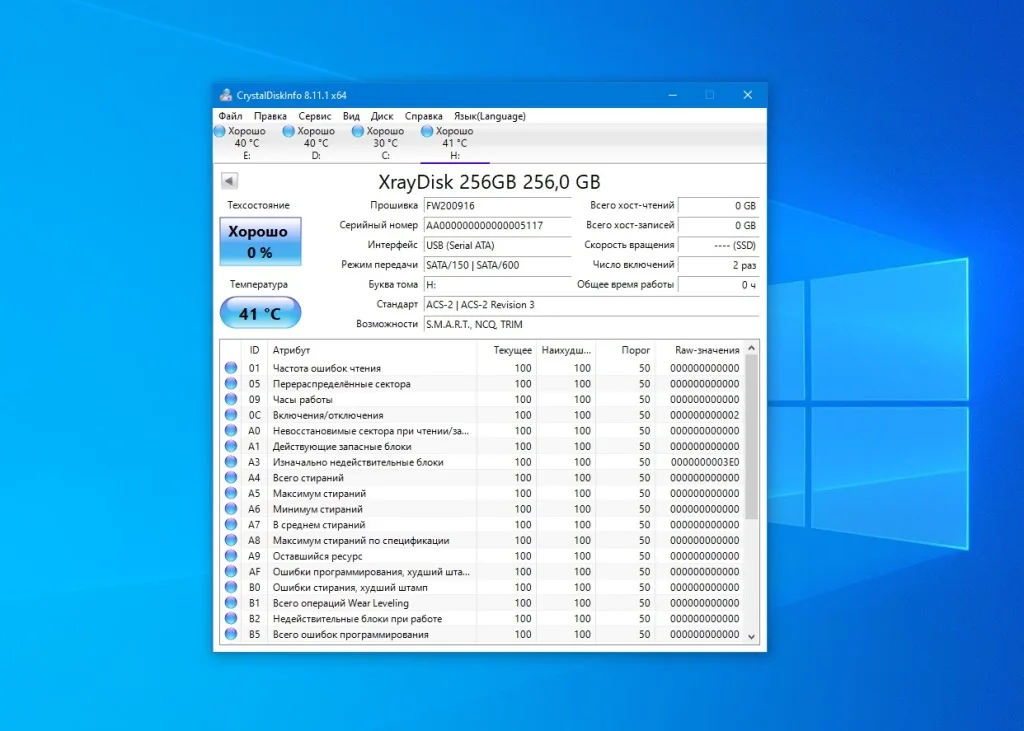The image size is (1024, 731).
Task: Click the attribute list scrollbar thumb
Action: (751, 437)
